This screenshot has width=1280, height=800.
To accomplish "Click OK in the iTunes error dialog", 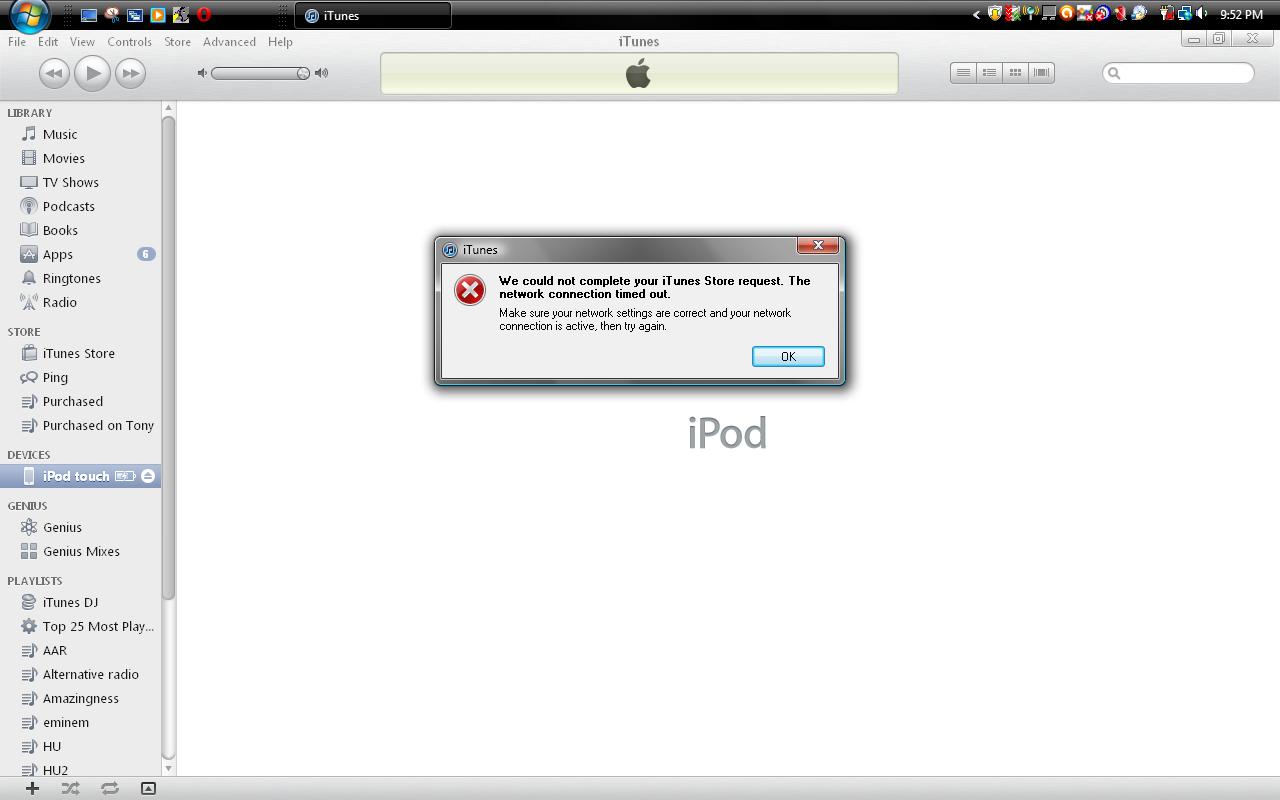I will (x=788, y=357).
